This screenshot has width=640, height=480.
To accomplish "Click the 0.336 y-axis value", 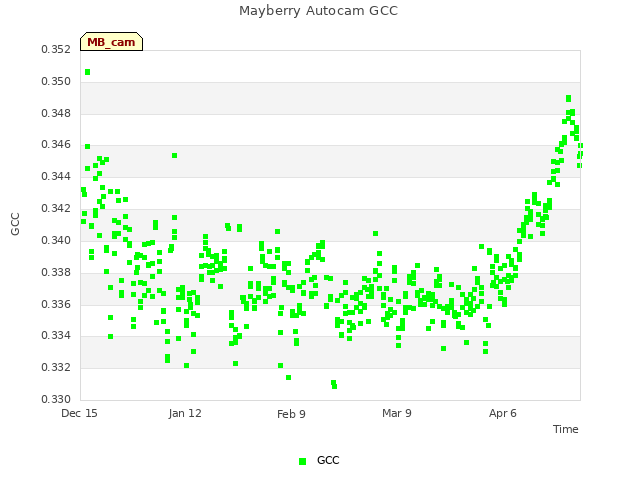I will point(56,304).
